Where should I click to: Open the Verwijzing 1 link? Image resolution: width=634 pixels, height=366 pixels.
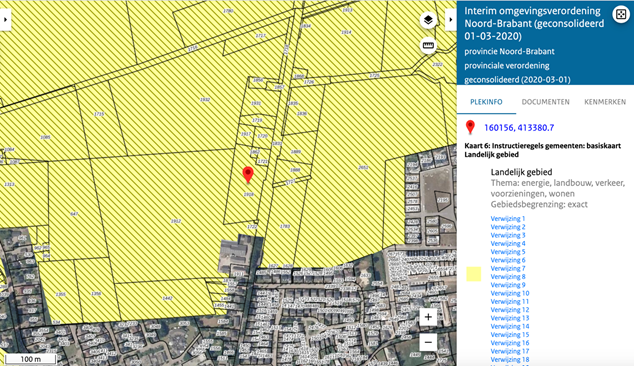point(508,218)
